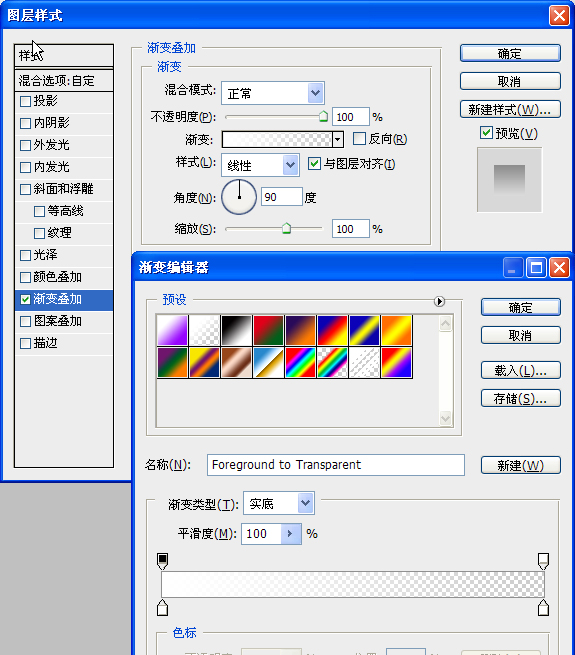Viewport: 575px width, 655px height.
Task: Choose the black-to-white gradient preset
Action: point(237,330)
